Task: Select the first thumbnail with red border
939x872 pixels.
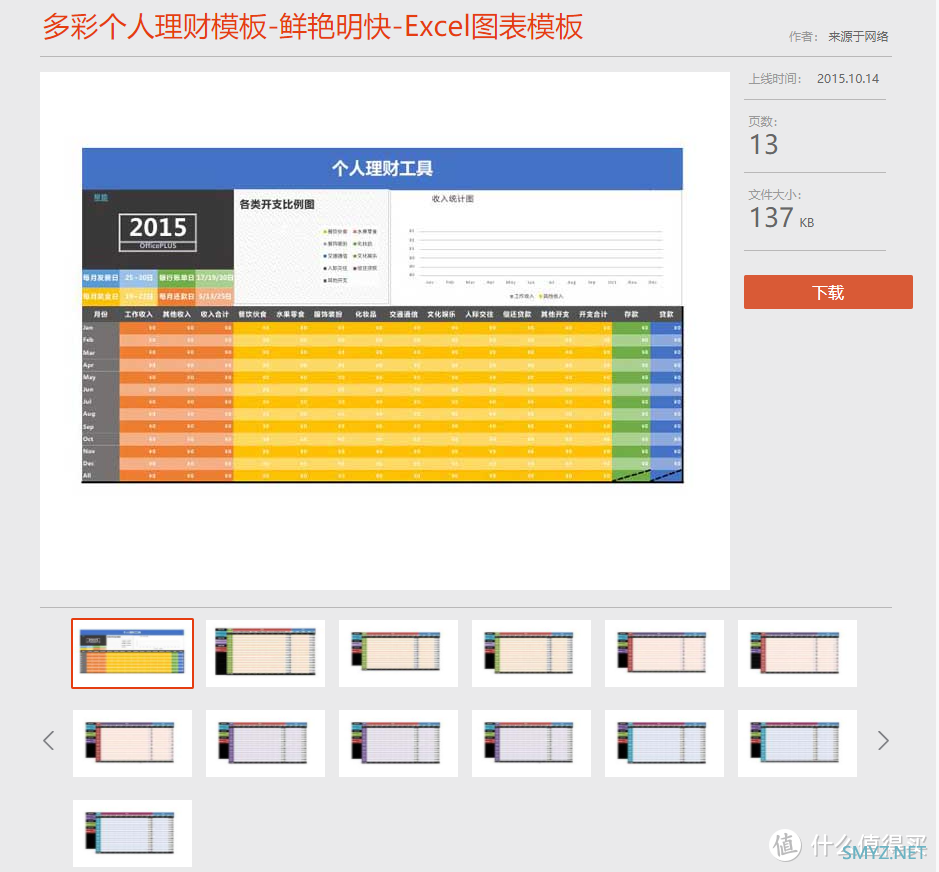Action: coord(132,653)
